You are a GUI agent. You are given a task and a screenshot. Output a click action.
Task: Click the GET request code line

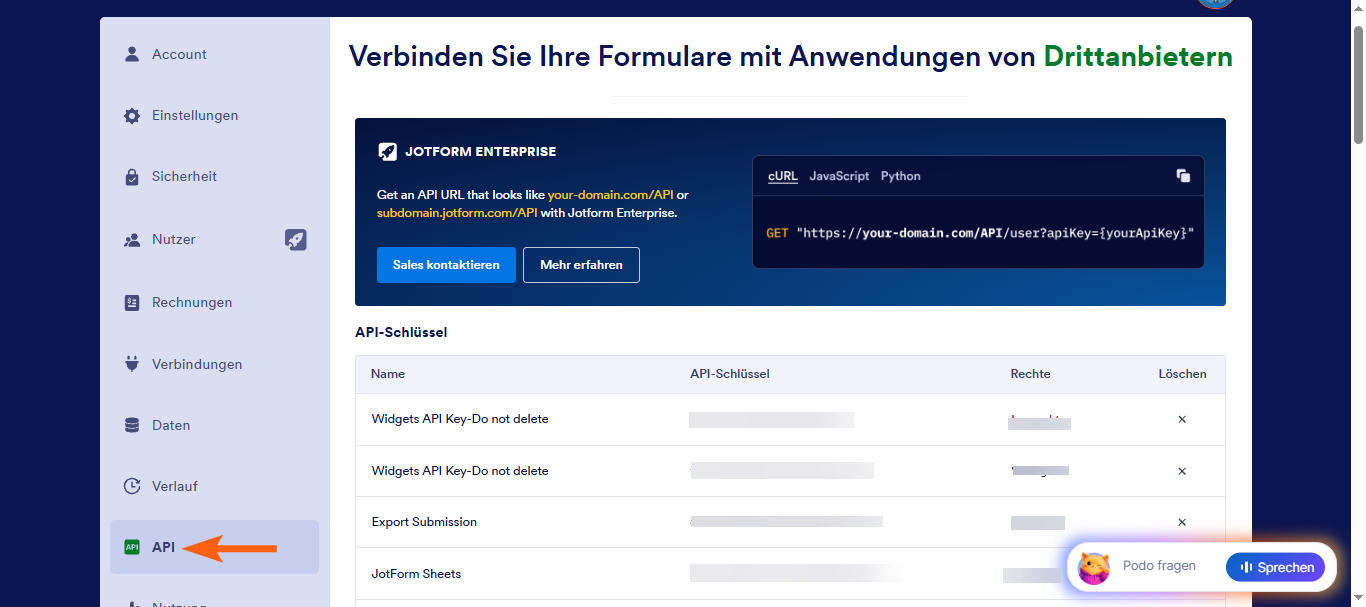[x=980, y=232]
